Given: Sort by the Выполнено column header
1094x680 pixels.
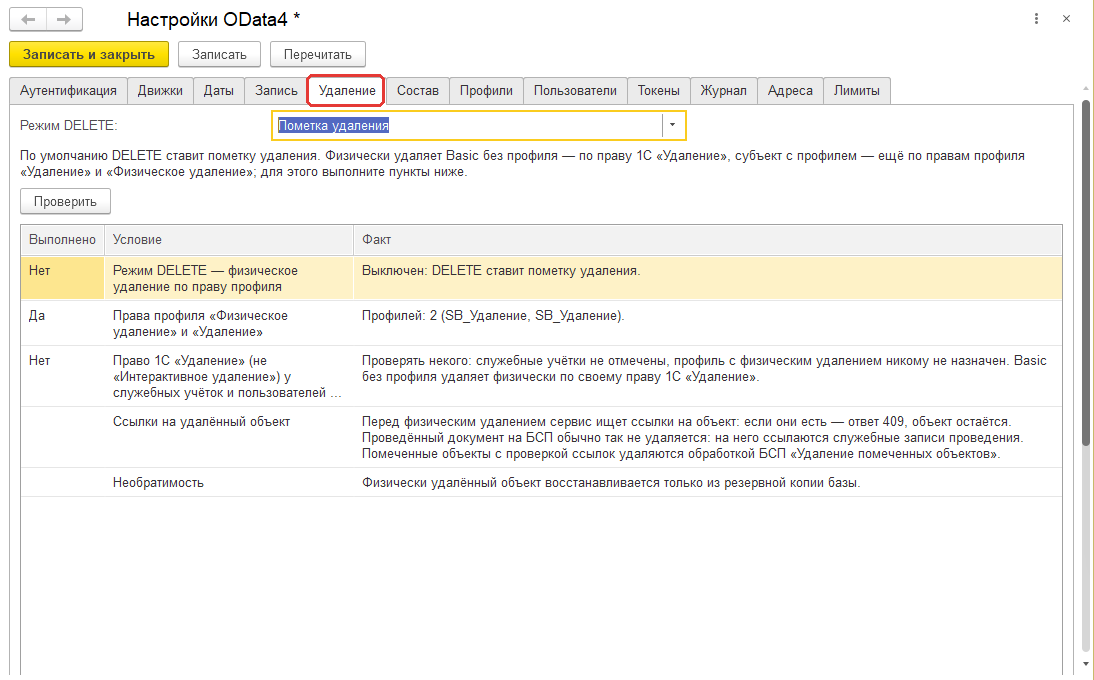Looking at the screenshot, I should pyautogui.click(x=62, y=240).
